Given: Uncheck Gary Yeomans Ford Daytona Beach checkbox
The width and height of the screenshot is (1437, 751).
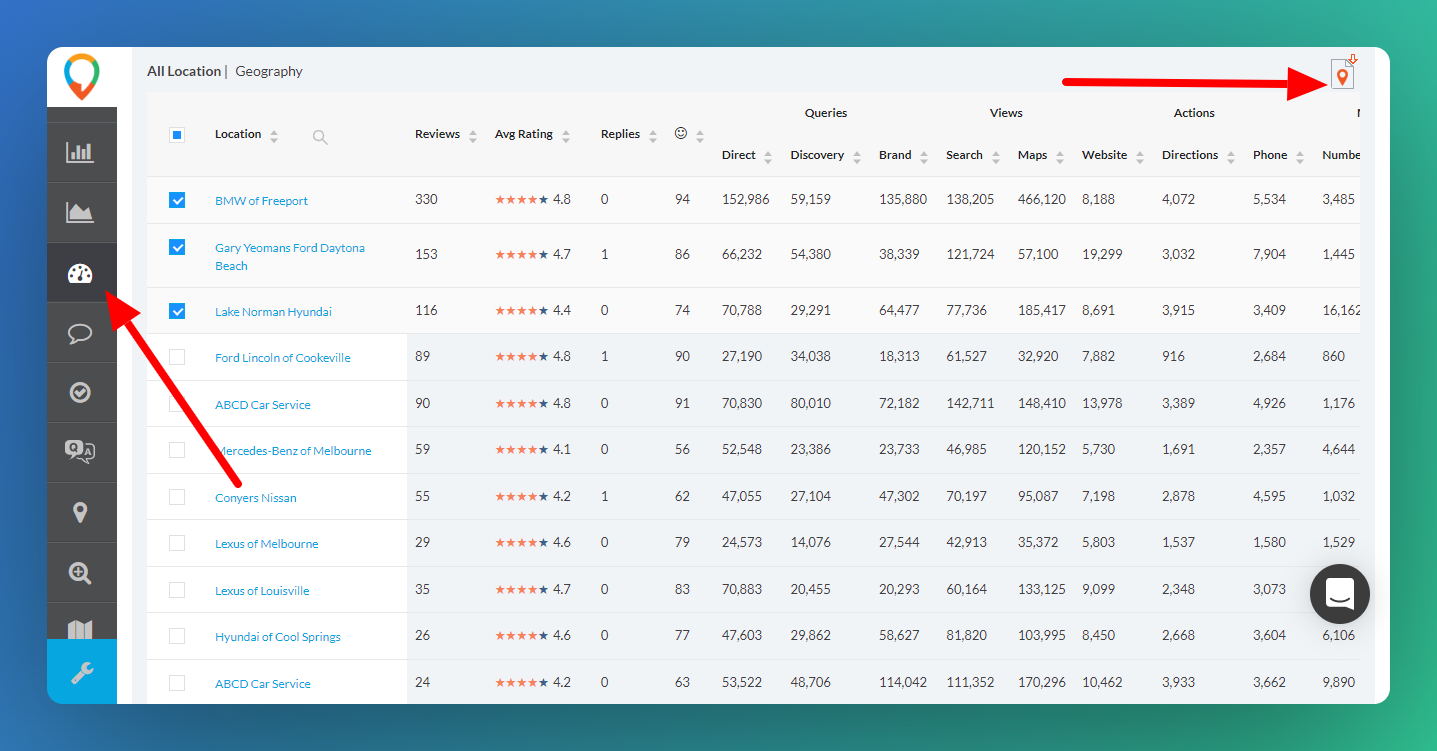Looking at the screenshot, I should [x=177, y=247].
